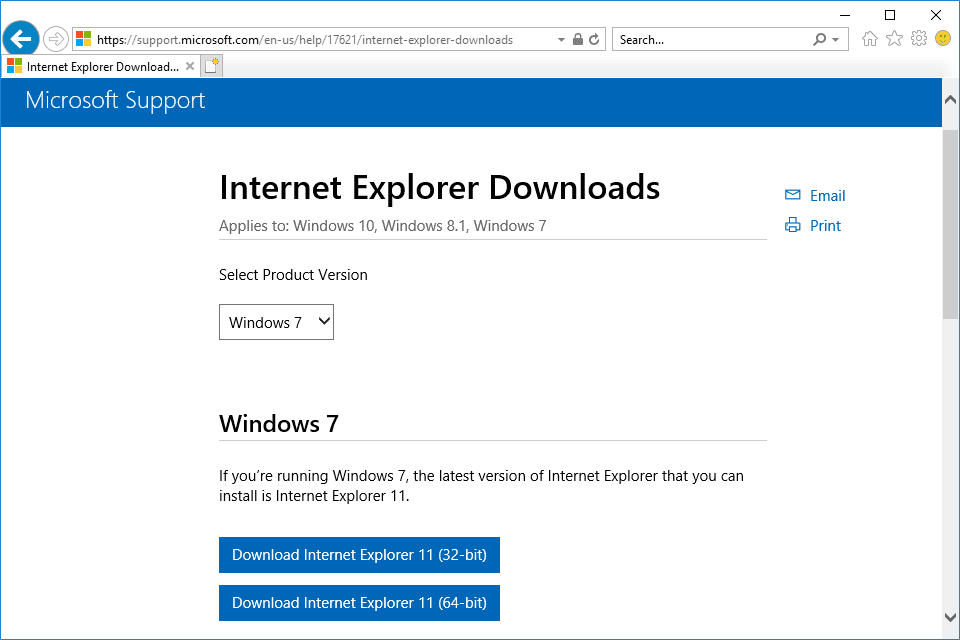Refresh the page with the reload icon

(x=594, y=39)
